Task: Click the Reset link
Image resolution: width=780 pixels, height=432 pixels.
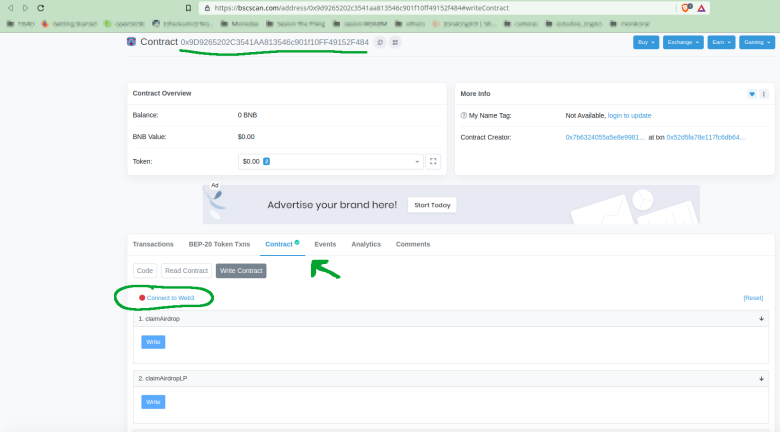Action: point(753,298)
